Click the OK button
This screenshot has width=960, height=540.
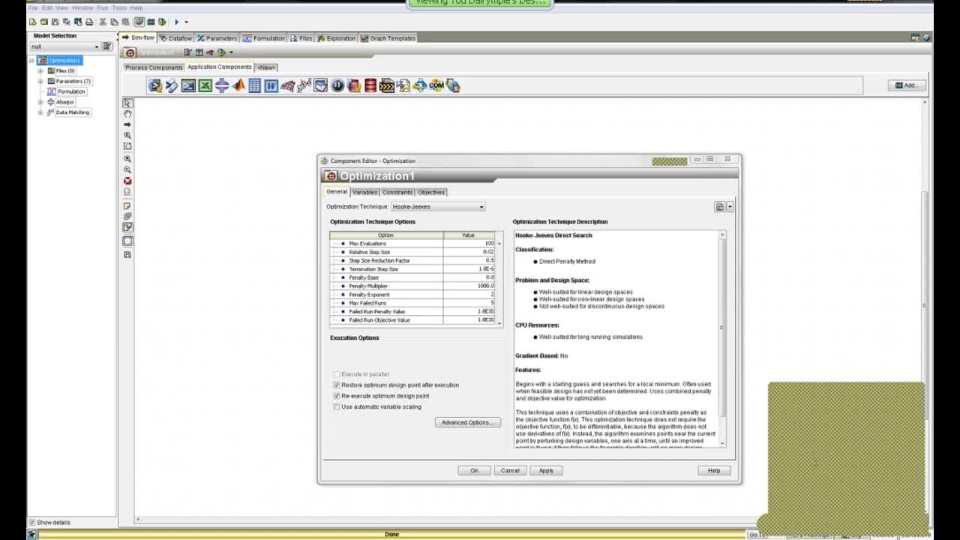click(x=474, y=471)
